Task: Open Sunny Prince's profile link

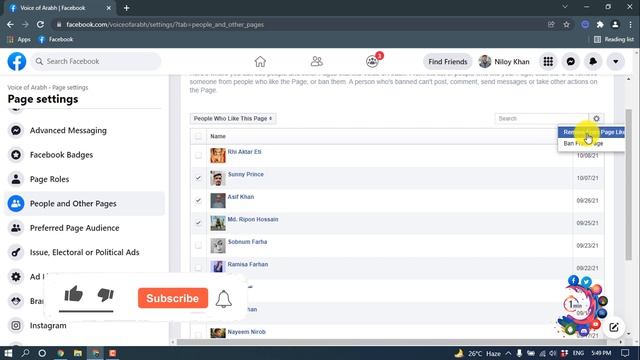Action: point(246,174)
